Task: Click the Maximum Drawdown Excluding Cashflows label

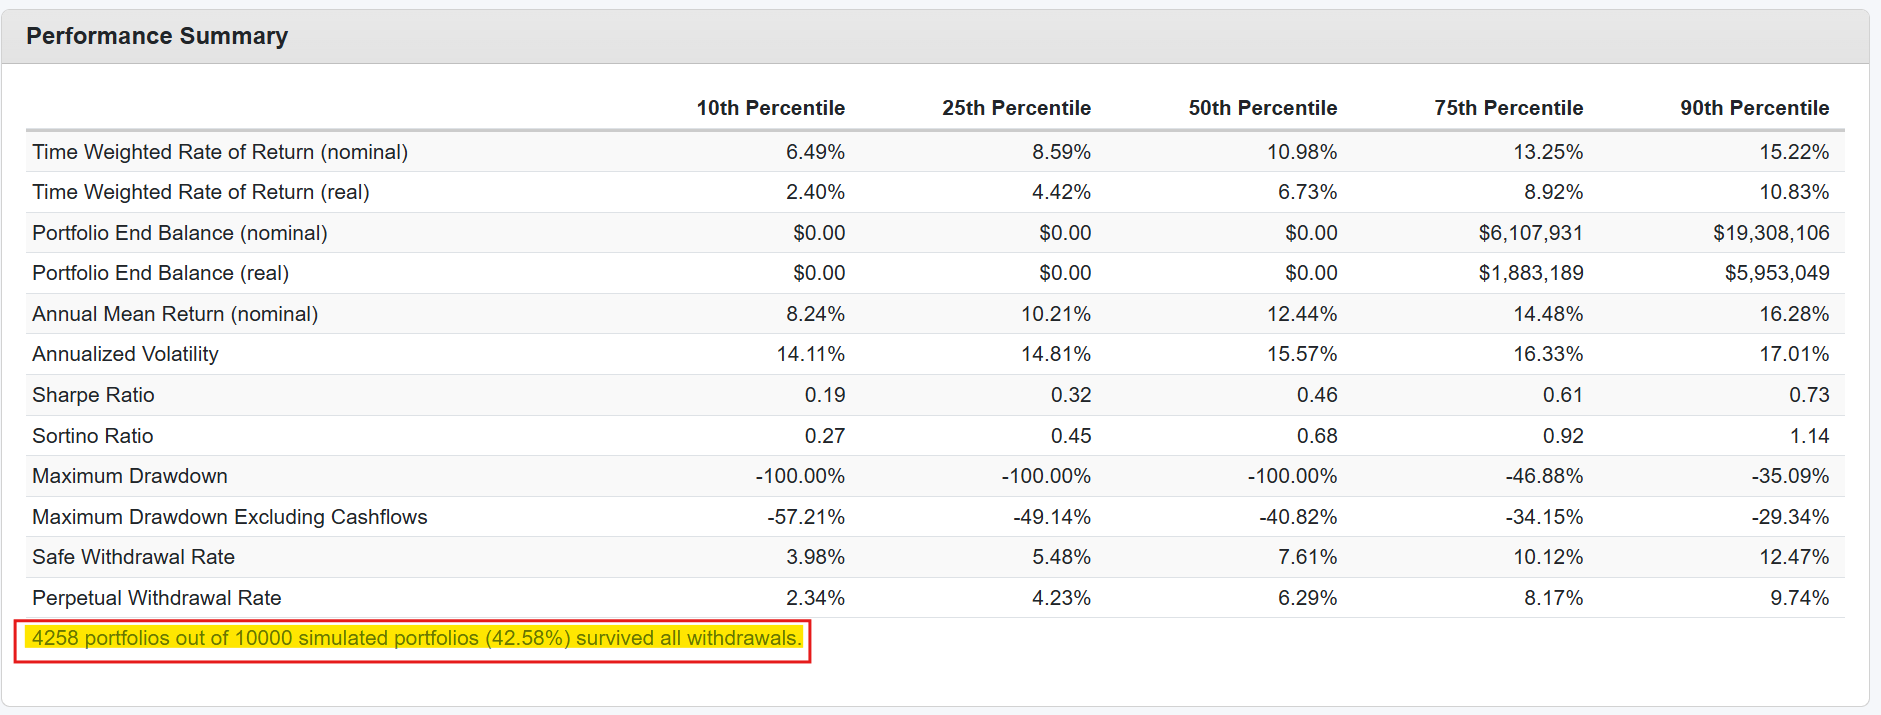Action: [x=230, y=517]
